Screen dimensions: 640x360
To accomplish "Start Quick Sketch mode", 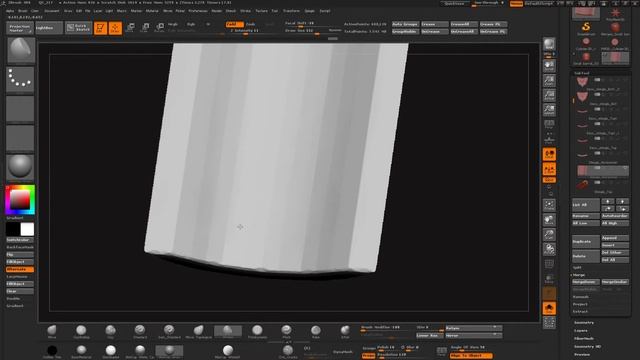I will pyautogui.click(x=78, y=28).
